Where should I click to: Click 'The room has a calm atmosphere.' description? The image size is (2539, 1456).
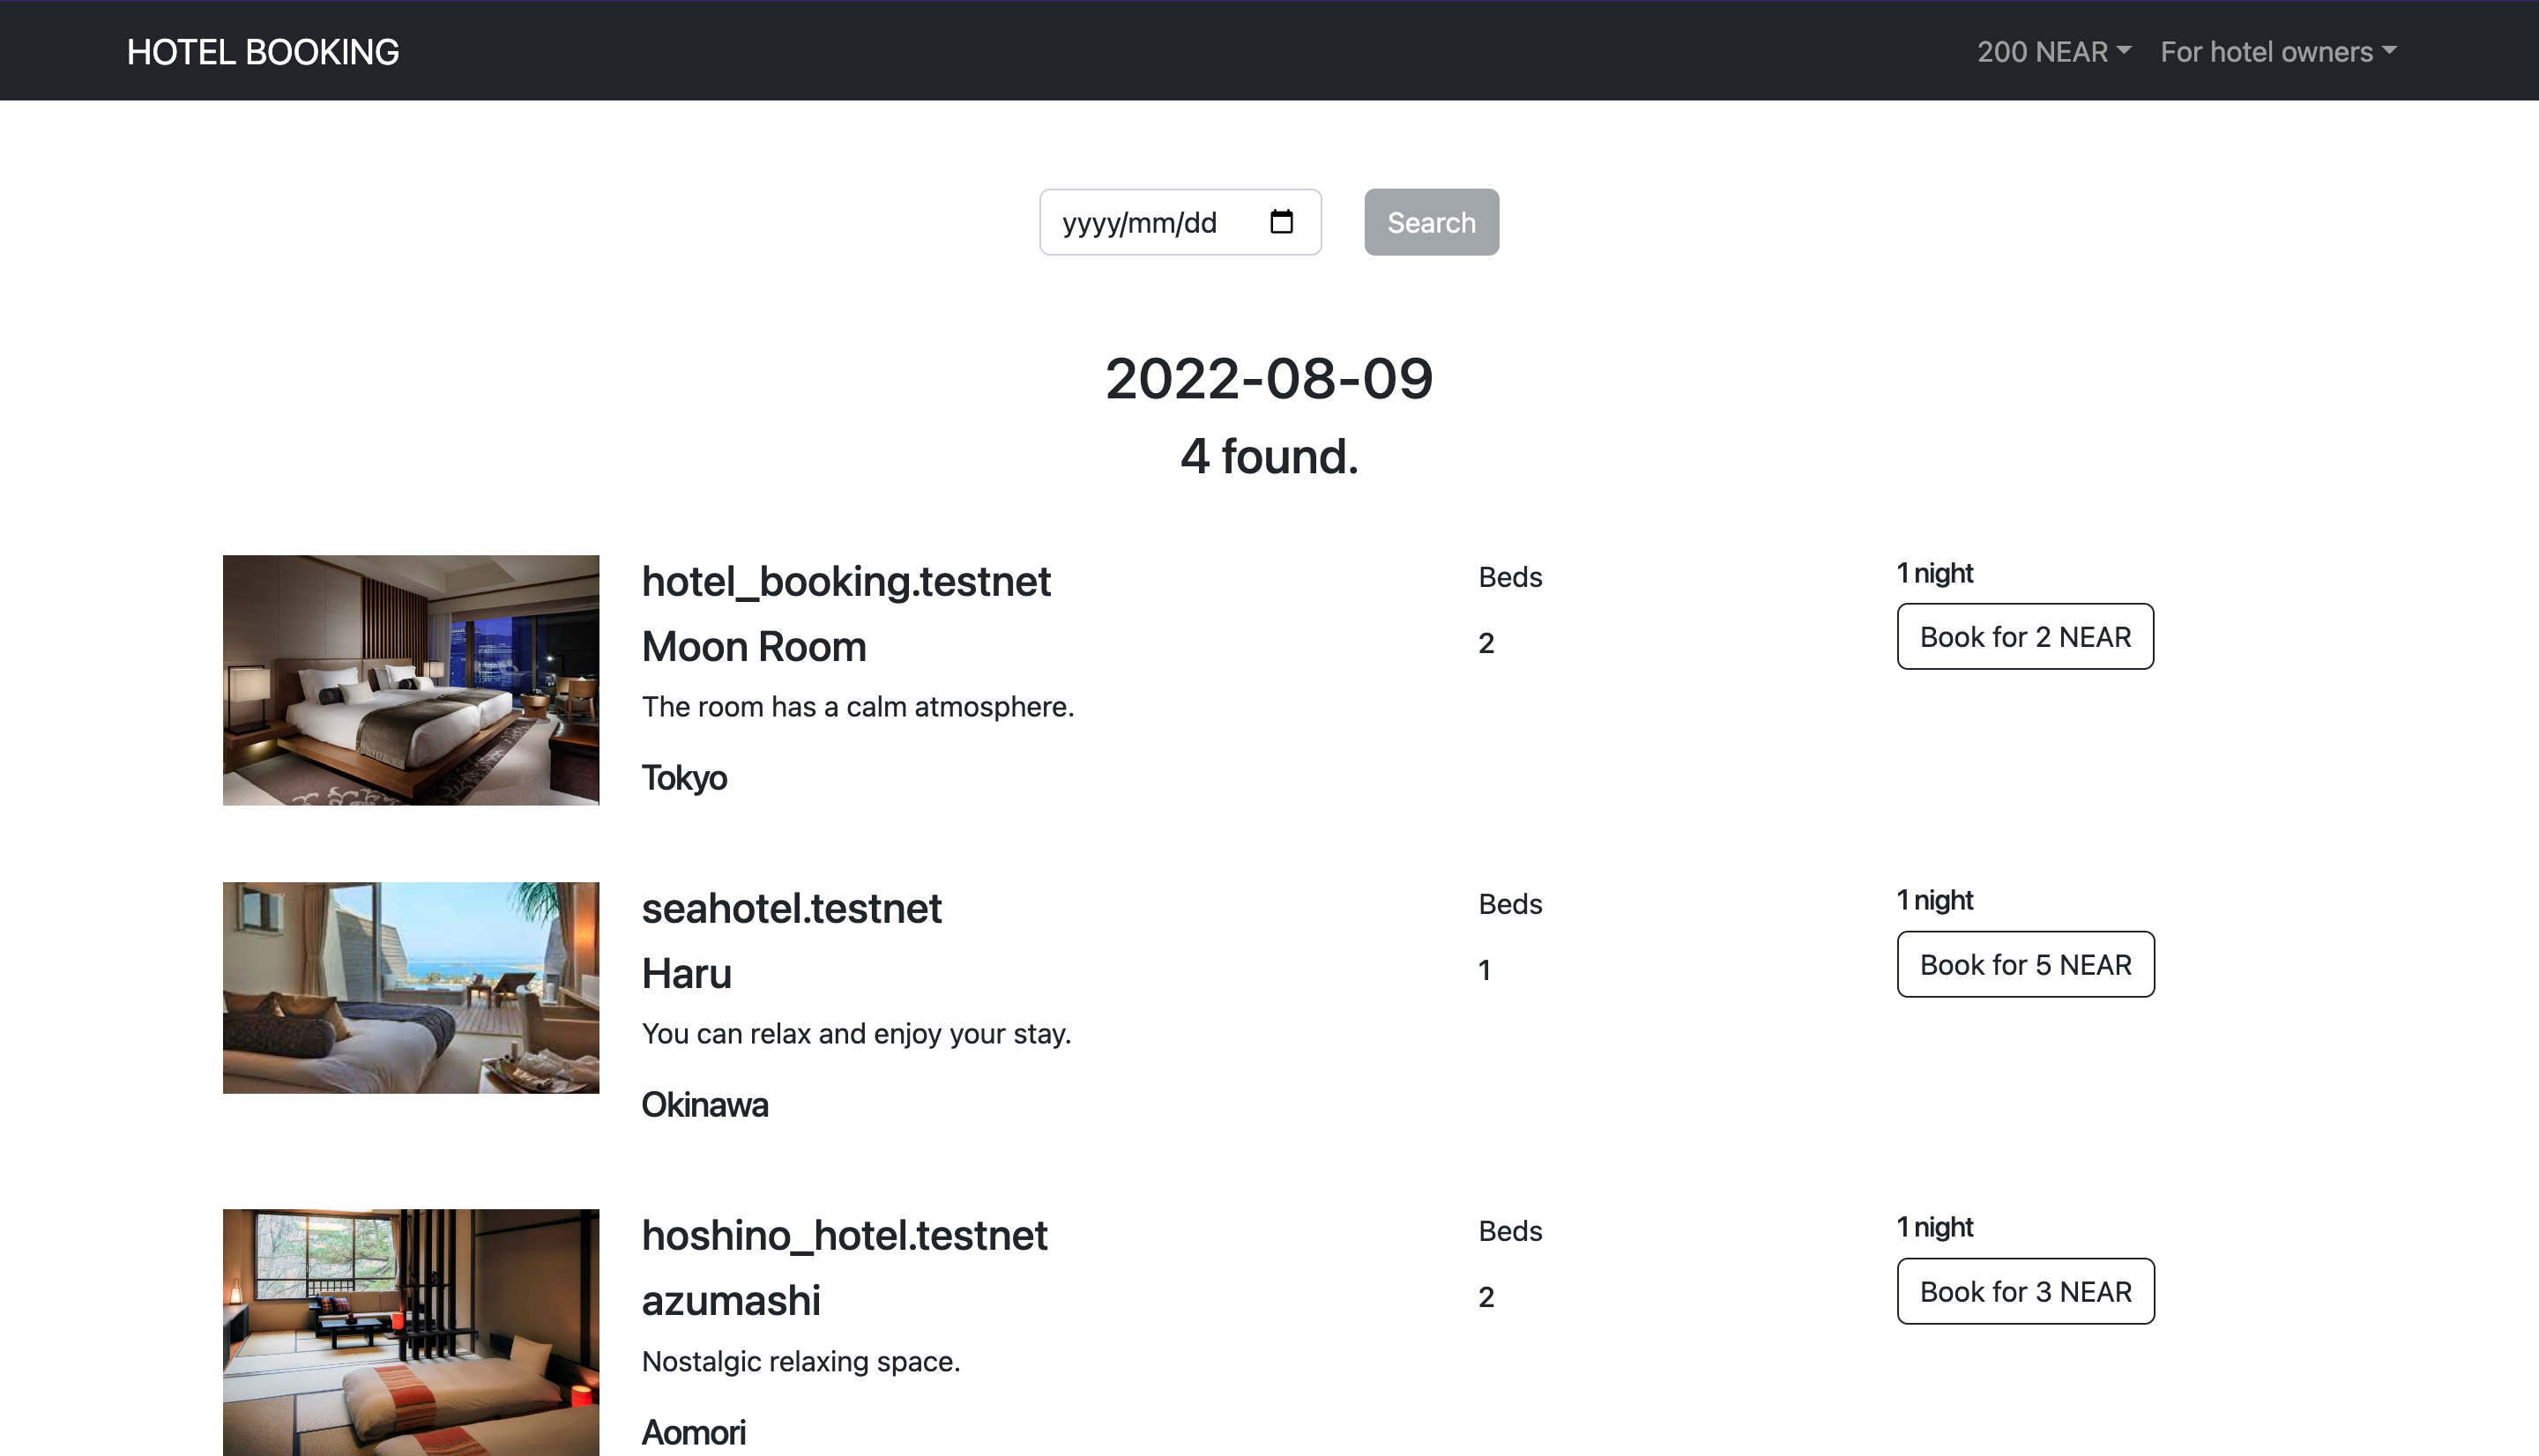(x=858, y=706)
